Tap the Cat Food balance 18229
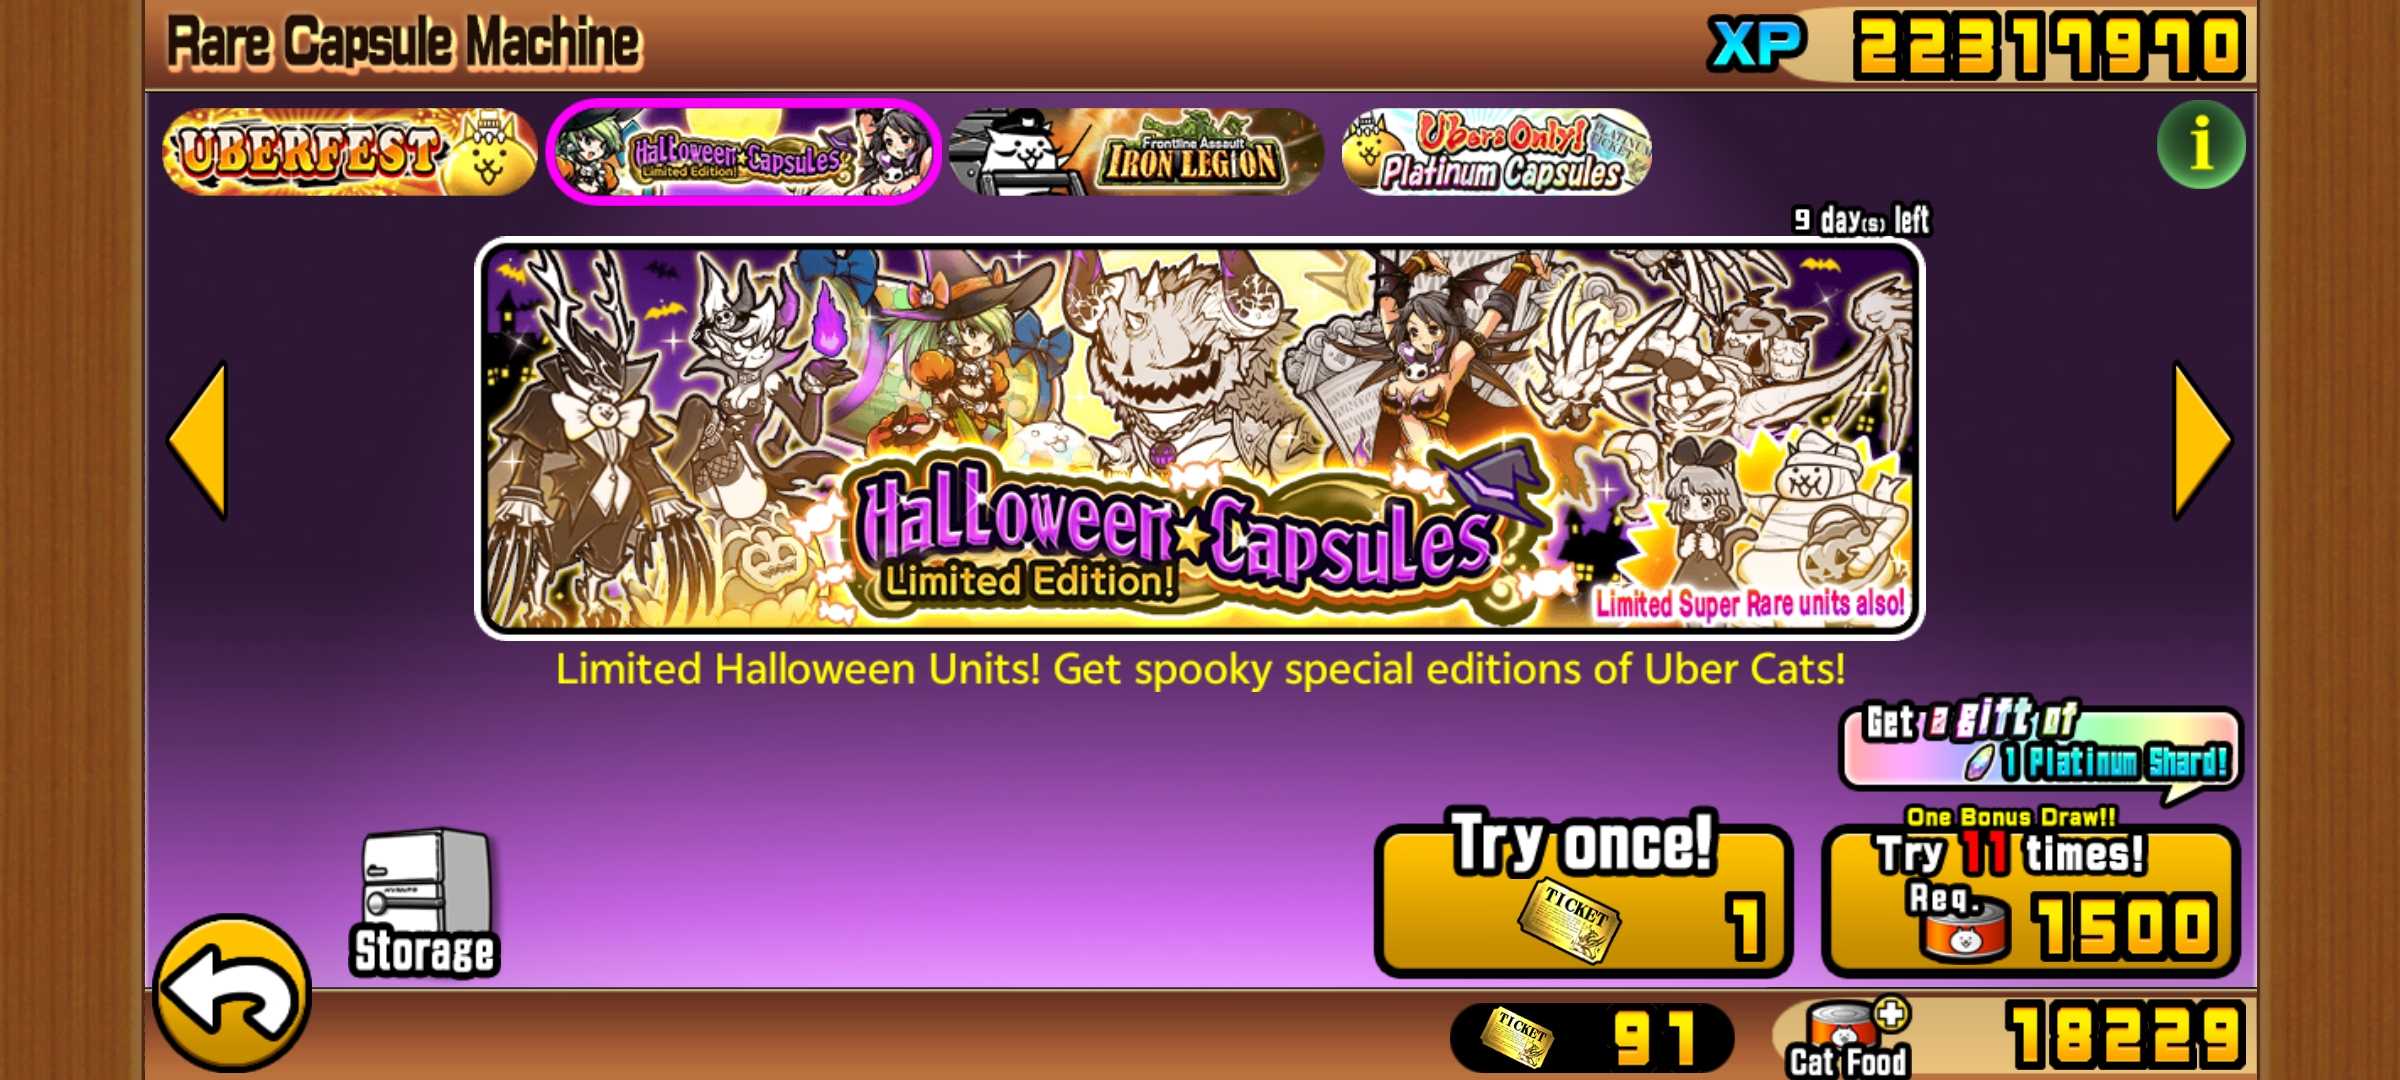This screenshot has height=1080, width=2400. (2125, 1035)
